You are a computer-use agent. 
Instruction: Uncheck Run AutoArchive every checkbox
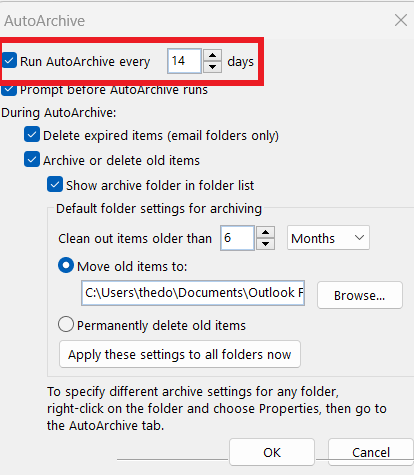coord(9,61)
